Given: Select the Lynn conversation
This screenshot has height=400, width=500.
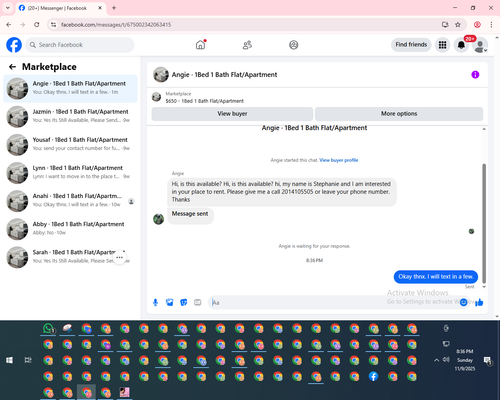Looking at the screenshot, I should 70,172.
